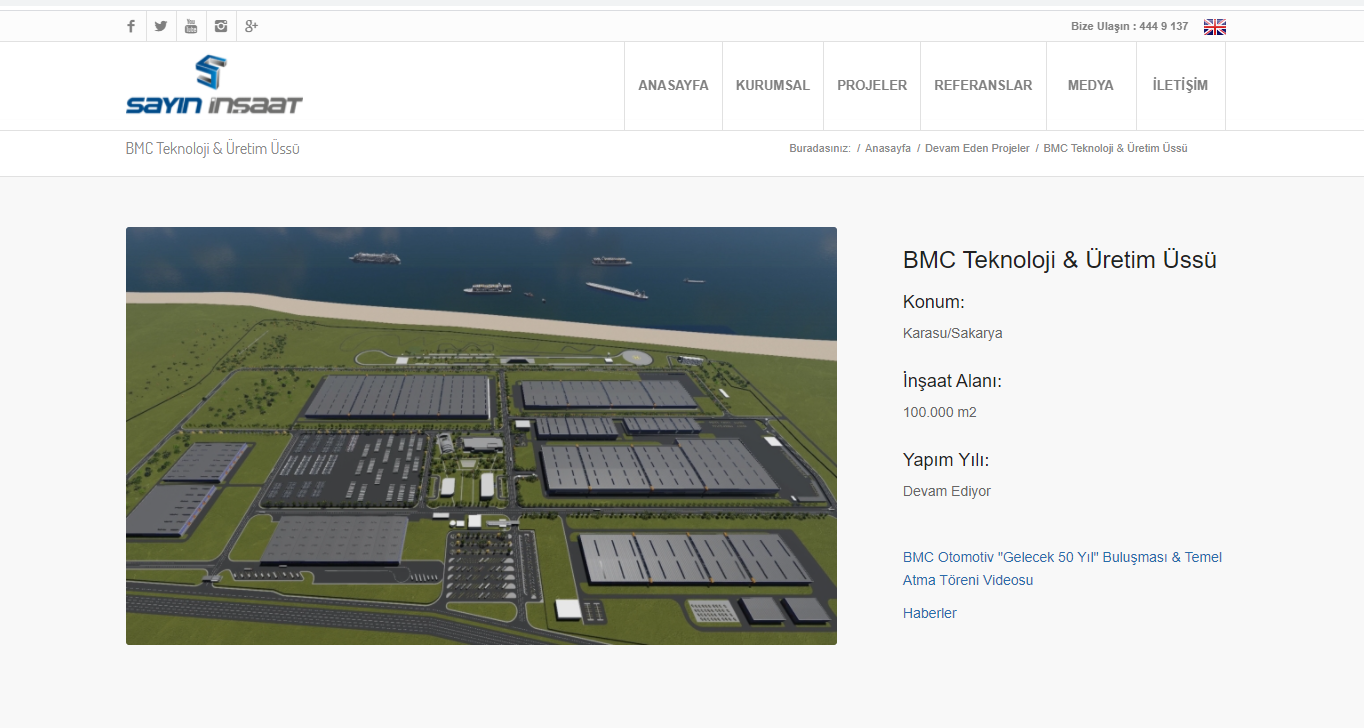
Task: Go to Devam Eden Projeler breadcrumb
Action: [x=976, y=148]
